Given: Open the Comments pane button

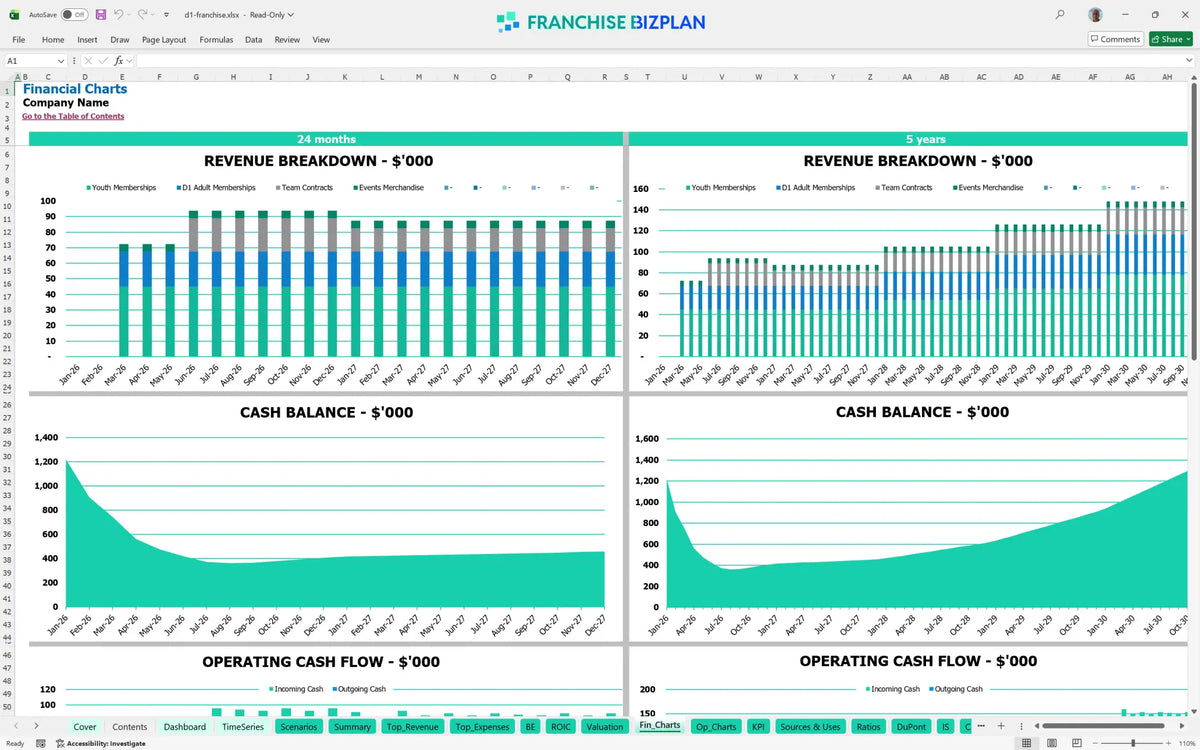Looking at the screenshot, I should [1115, 39].
